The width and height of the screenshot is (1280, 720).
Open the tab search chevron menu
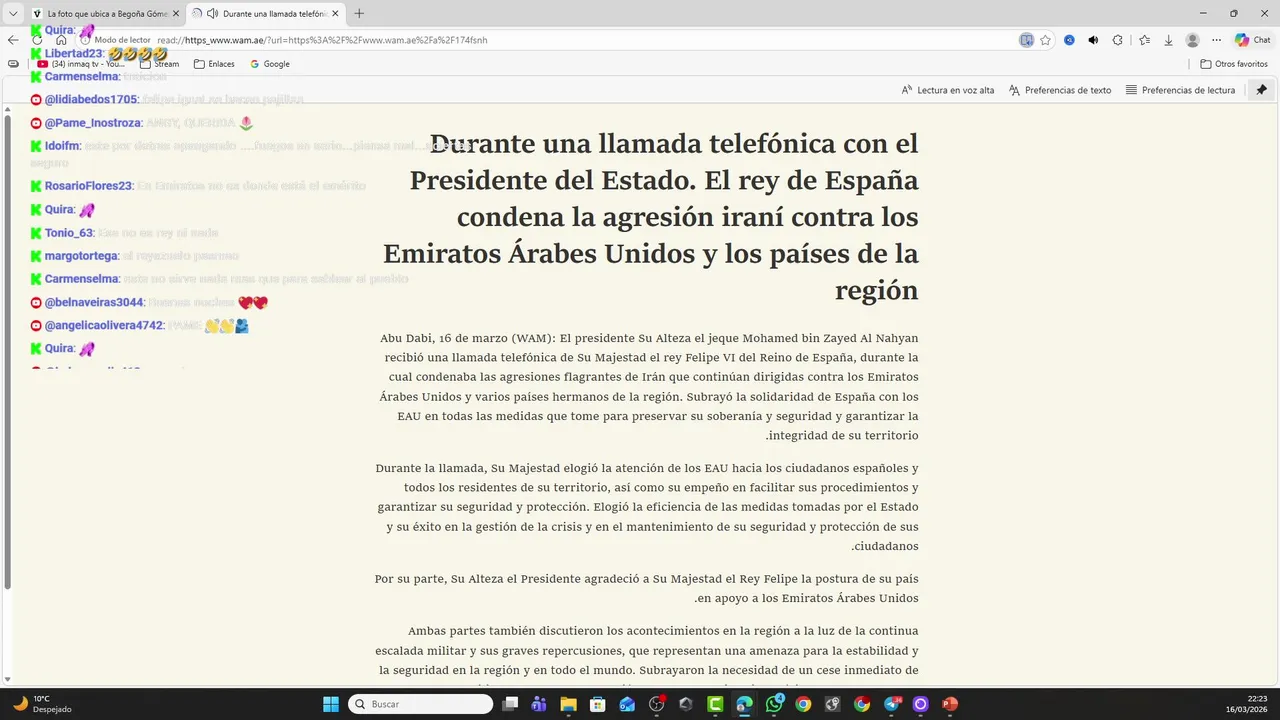[x=14, y=14]
